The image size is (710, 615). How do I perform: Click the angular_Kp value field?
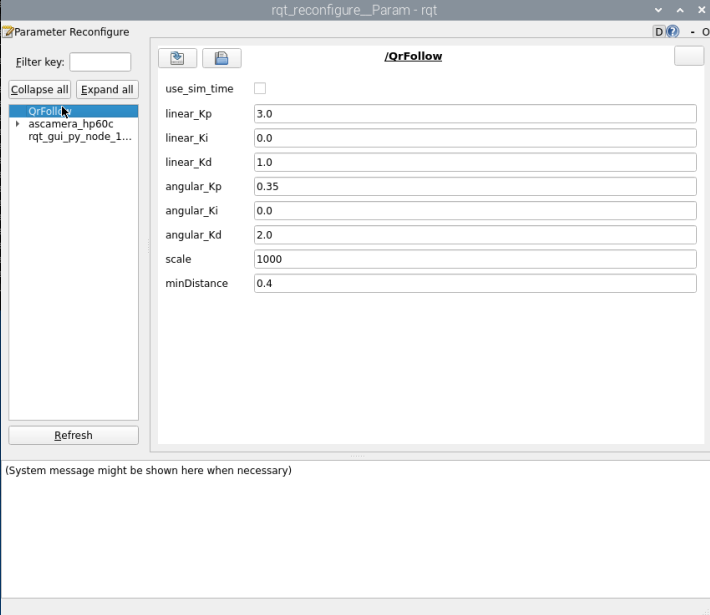pyautogui.click(x=475, y=187)
